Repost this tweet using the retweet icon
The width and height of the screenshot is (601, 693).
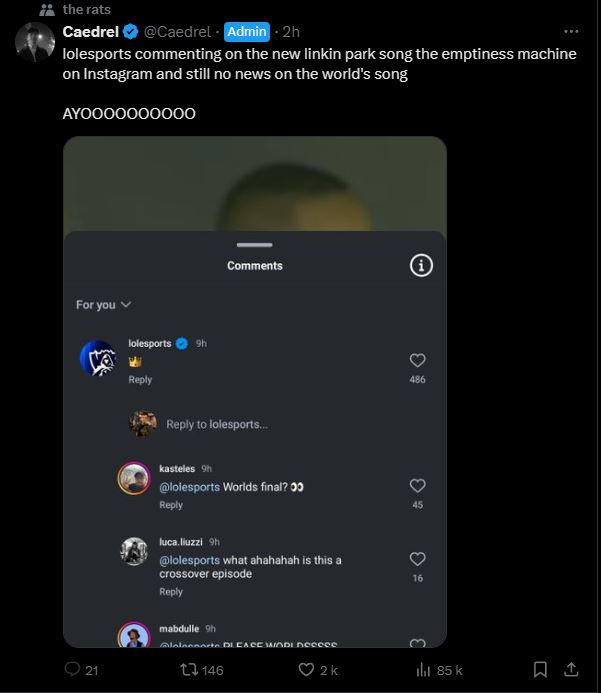(x=188, y=670)
